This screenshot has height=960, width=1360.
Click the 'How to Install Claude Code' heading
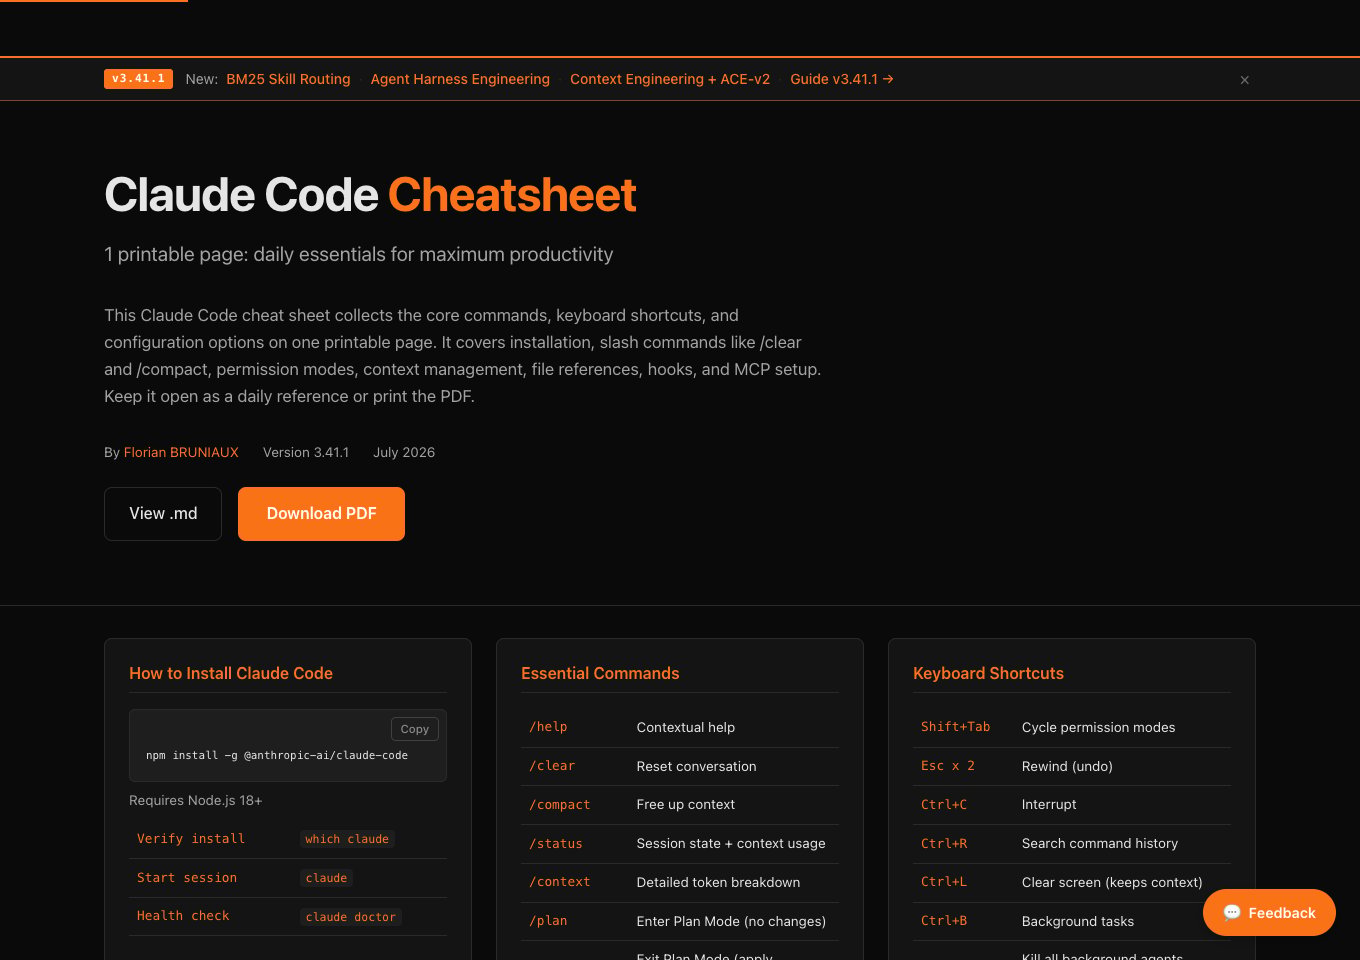(231, 673)
